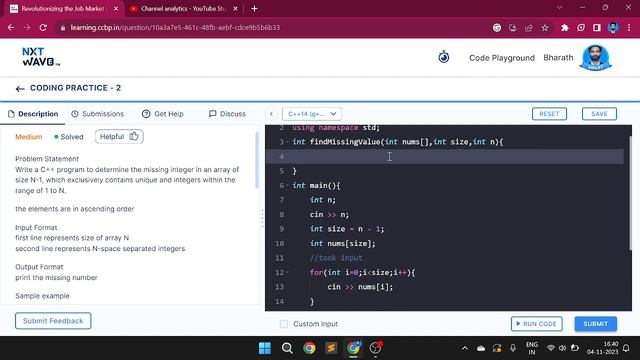
Task: Open Code Playground
Action: pos(502,58)
